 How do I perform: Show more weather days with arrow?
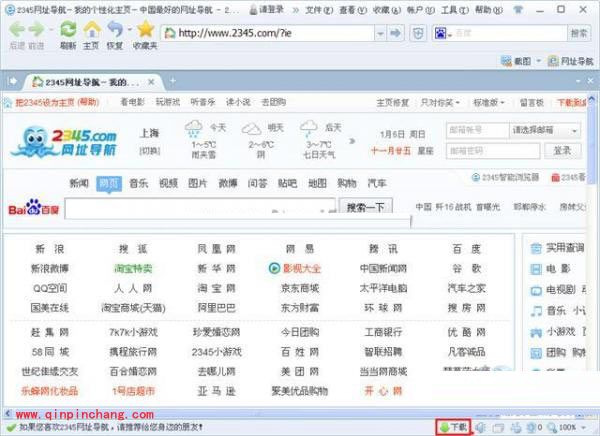pyautogui.click(x=352, y=141)
